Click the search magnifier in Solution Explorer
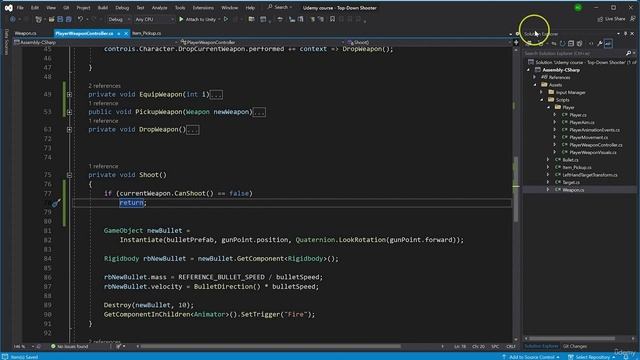The height and width of the screenshot is (360, 640). click(629, 53)
